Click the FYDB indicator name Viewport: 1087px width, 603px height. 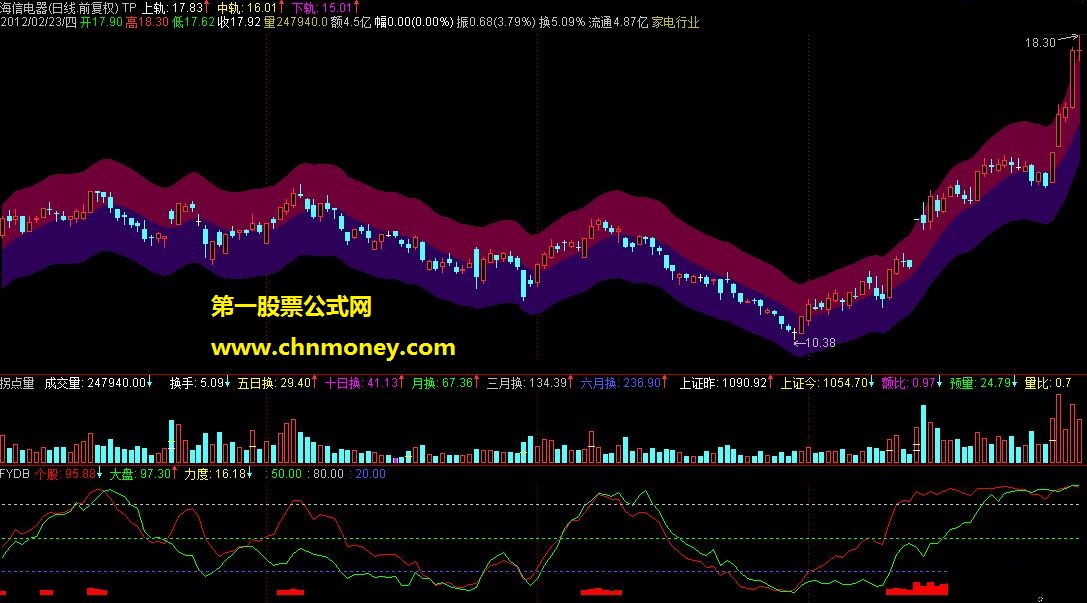tap(15, 474)
